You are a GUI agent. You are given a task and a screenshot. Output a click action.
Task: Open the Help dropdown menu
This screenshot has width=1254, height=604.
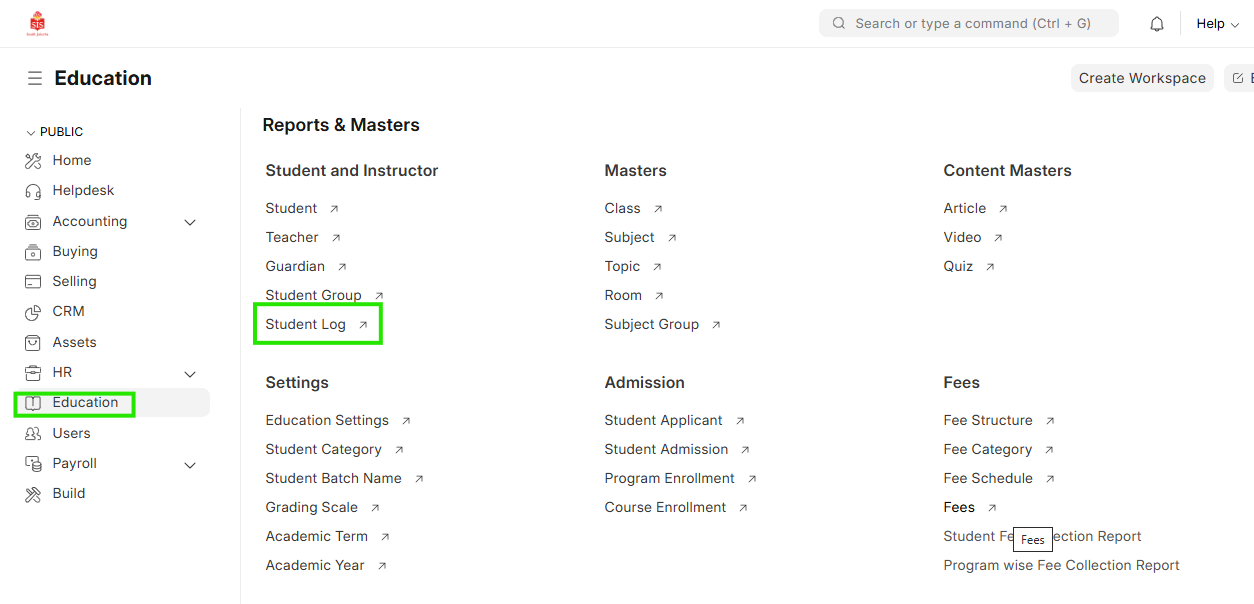[1217, 24]
